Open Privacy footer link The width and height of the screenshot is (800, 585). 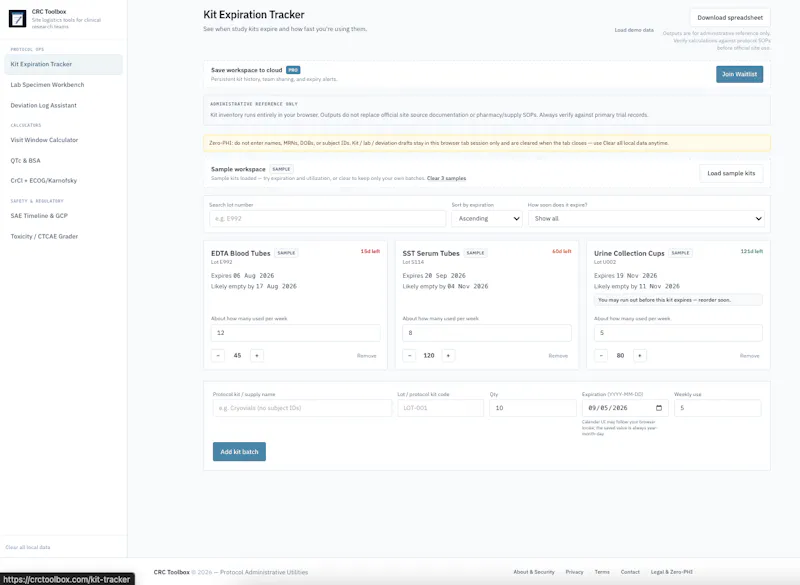[574, 572]
